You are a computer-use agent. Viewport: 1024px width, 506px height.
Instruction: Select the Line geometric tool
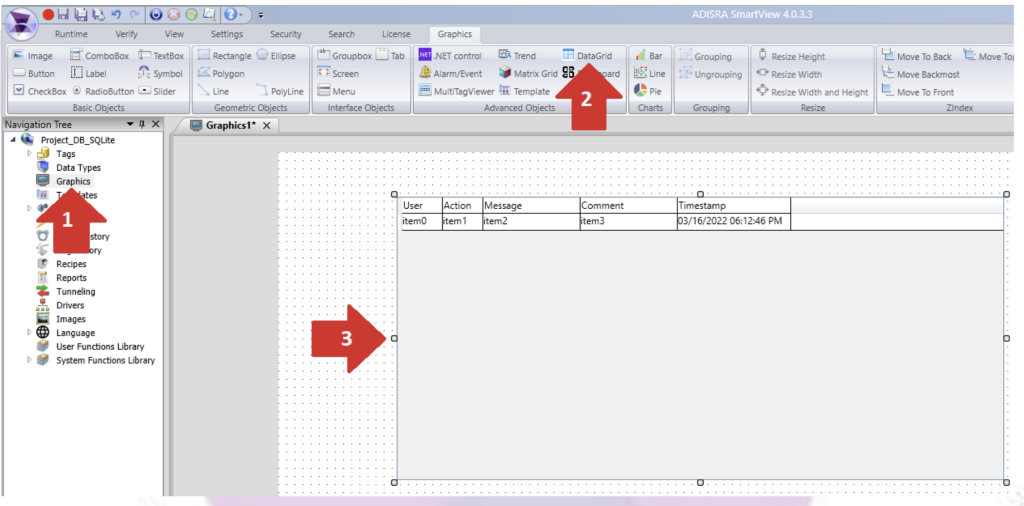pos(213,91)
